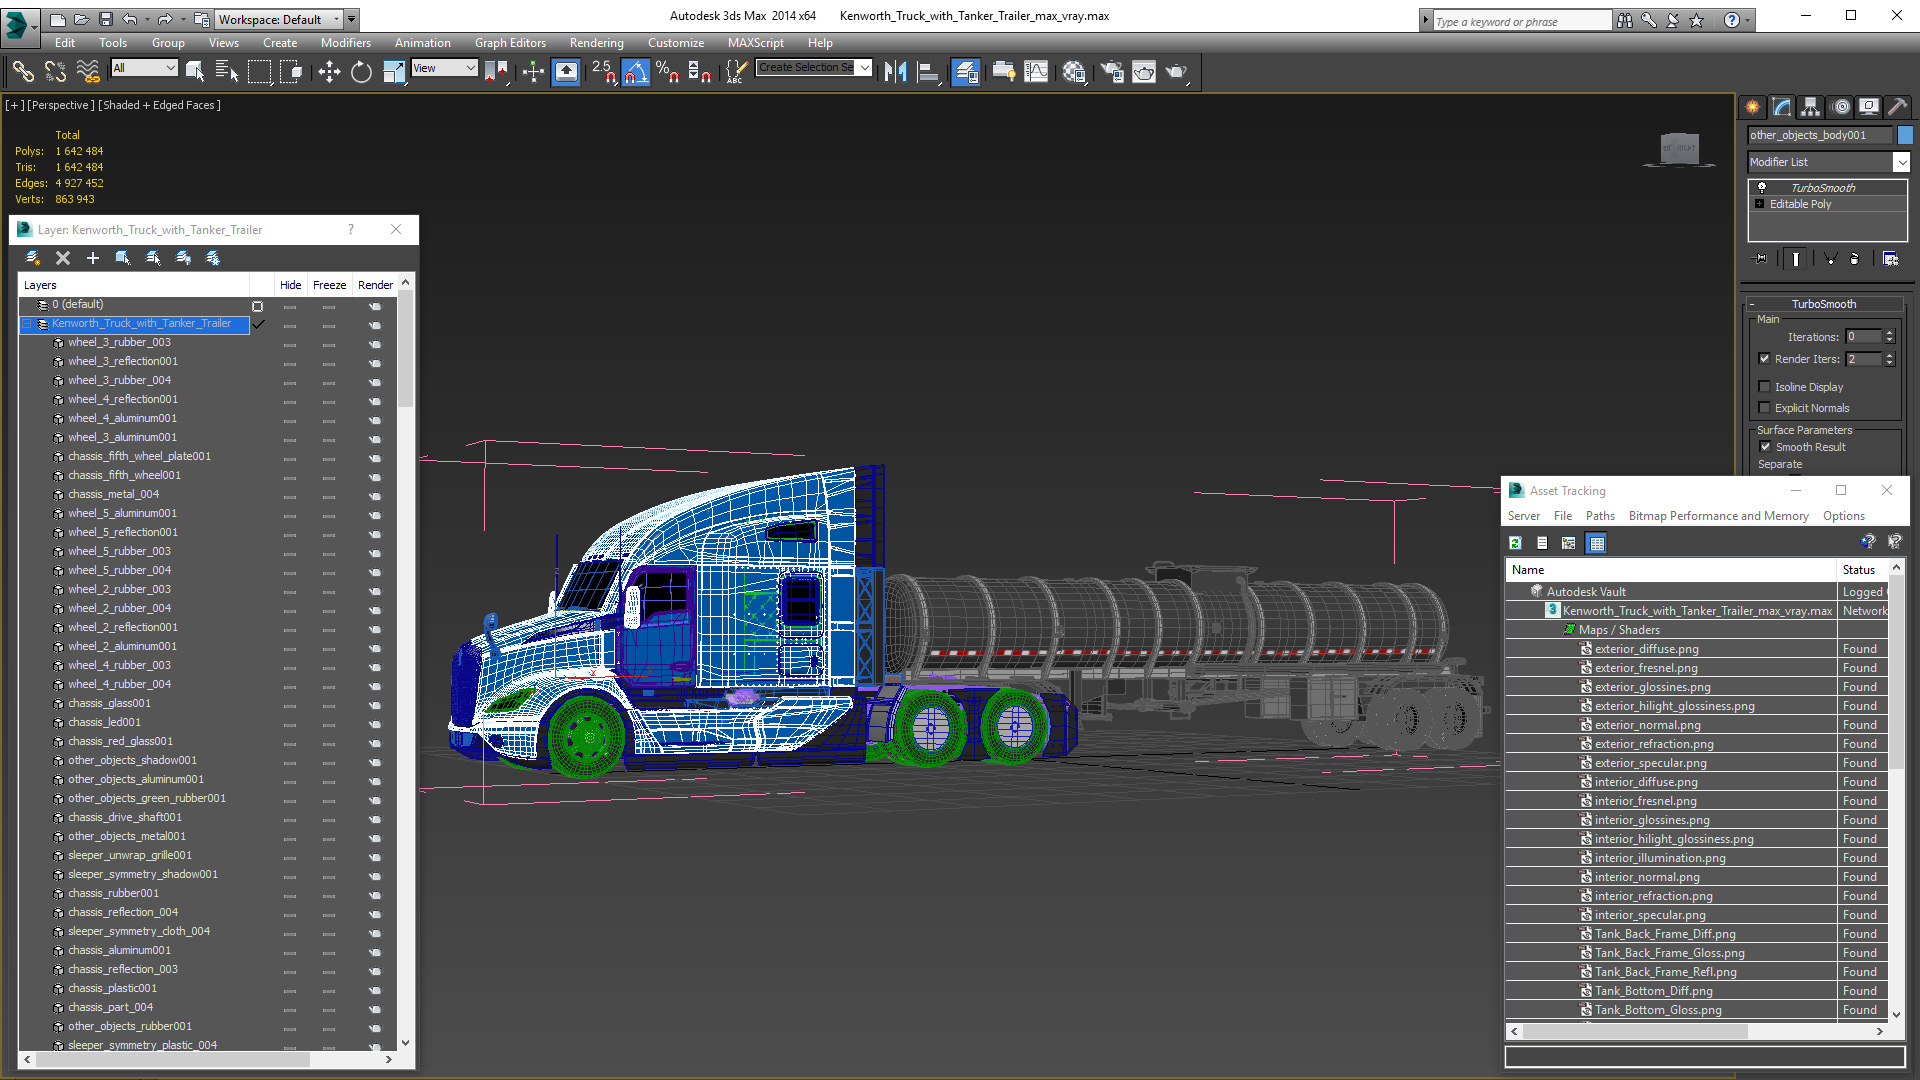Click the Unlink Selection tool

tap(55, 71)
